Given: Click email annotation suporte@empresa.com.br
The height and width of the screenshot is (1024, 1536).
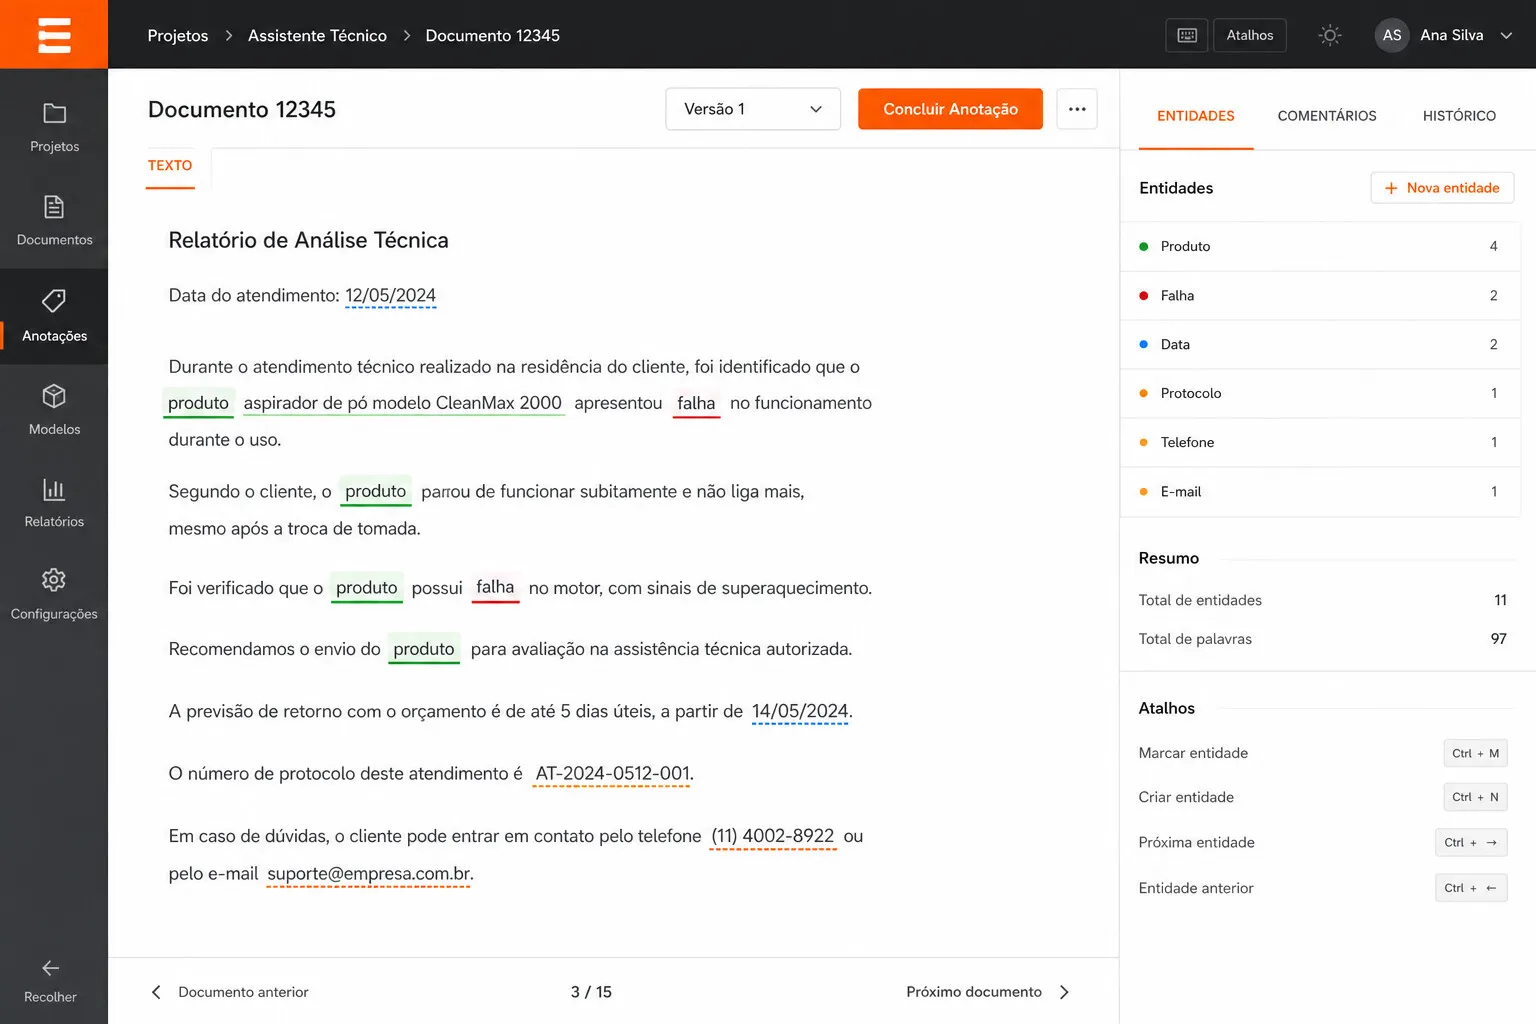Looking at the screenshot, I should coord(369,874).
